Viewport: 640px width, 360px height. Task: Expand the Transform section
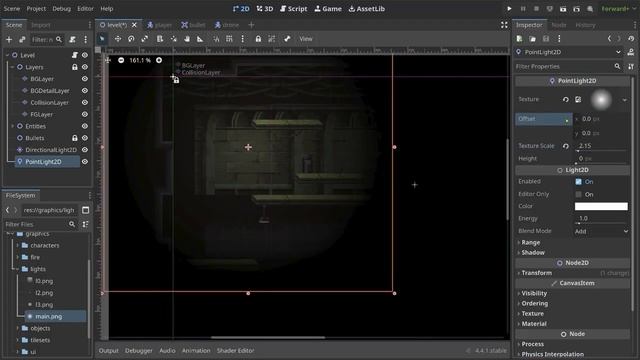(x=536, y=273)
